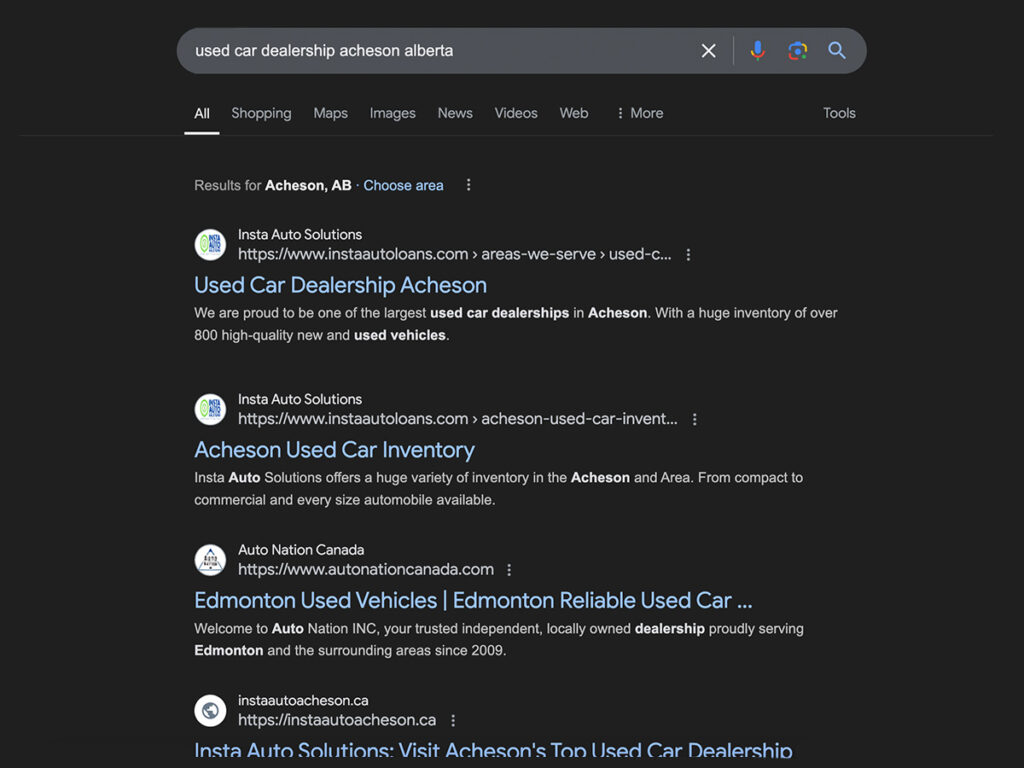Expand the More search categories menu

(639, 113)
